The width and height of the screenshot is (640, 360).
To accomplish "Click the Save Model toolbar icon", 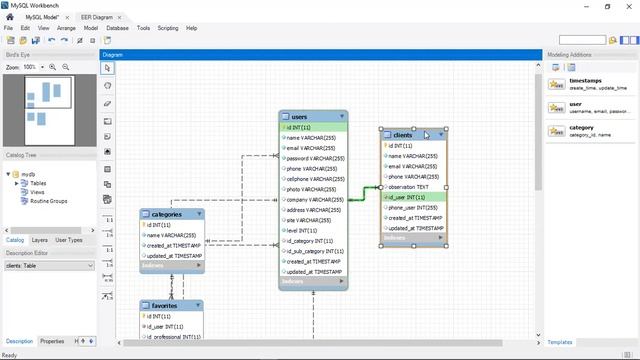I will [x=36, y=40].
